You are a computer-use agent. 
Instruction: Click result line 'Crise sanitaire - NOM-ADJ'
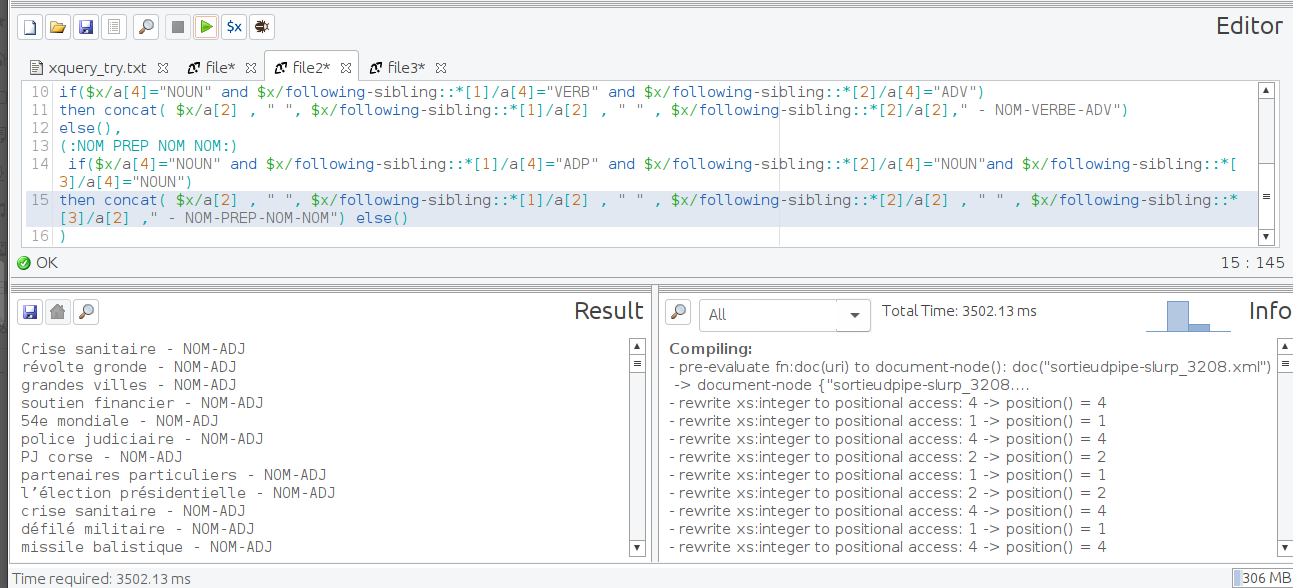click(133, 349)
